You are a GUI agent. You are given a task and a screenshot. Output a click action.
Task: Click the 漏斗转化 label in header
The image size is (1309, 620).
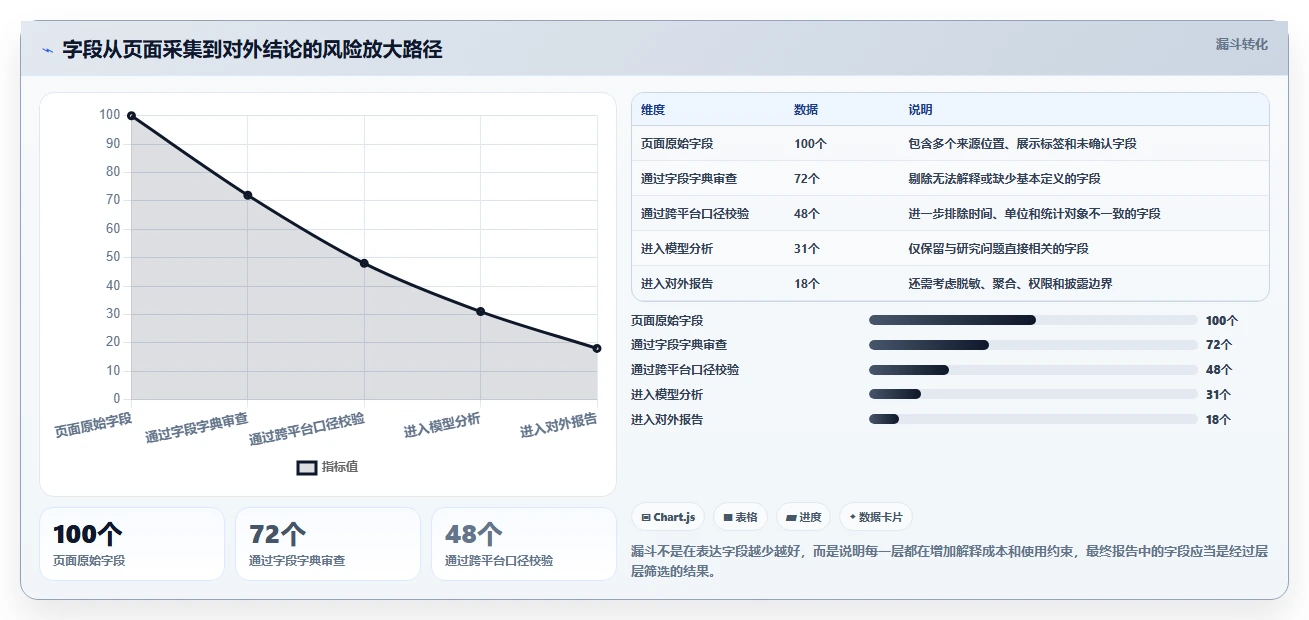pyautogui.click(x=1242, y=44)
